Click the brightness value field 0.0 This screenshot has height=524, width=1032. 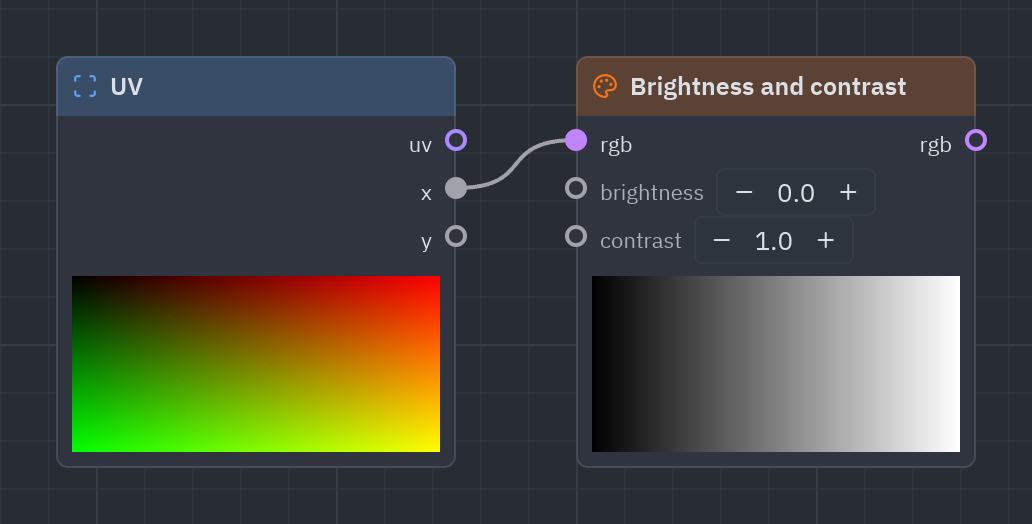tap(796, 193)
